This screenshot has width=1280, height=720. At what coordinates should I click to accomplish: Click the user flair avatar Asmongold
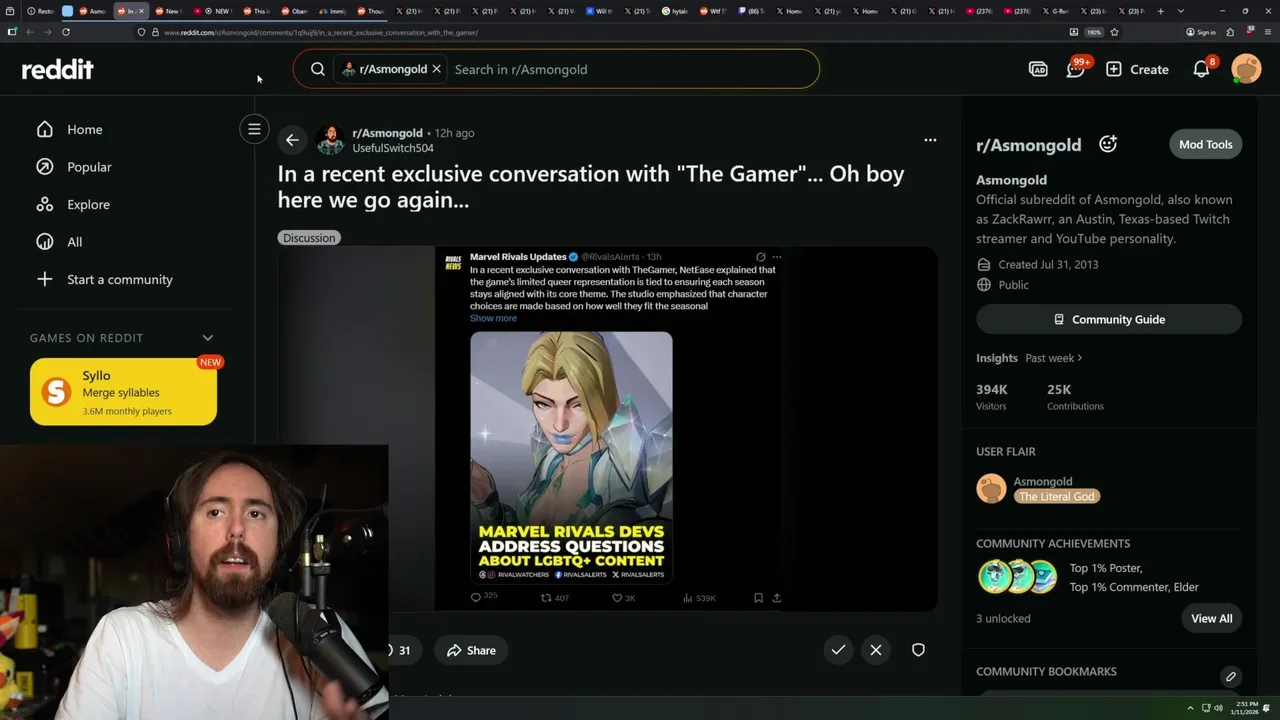991,488
